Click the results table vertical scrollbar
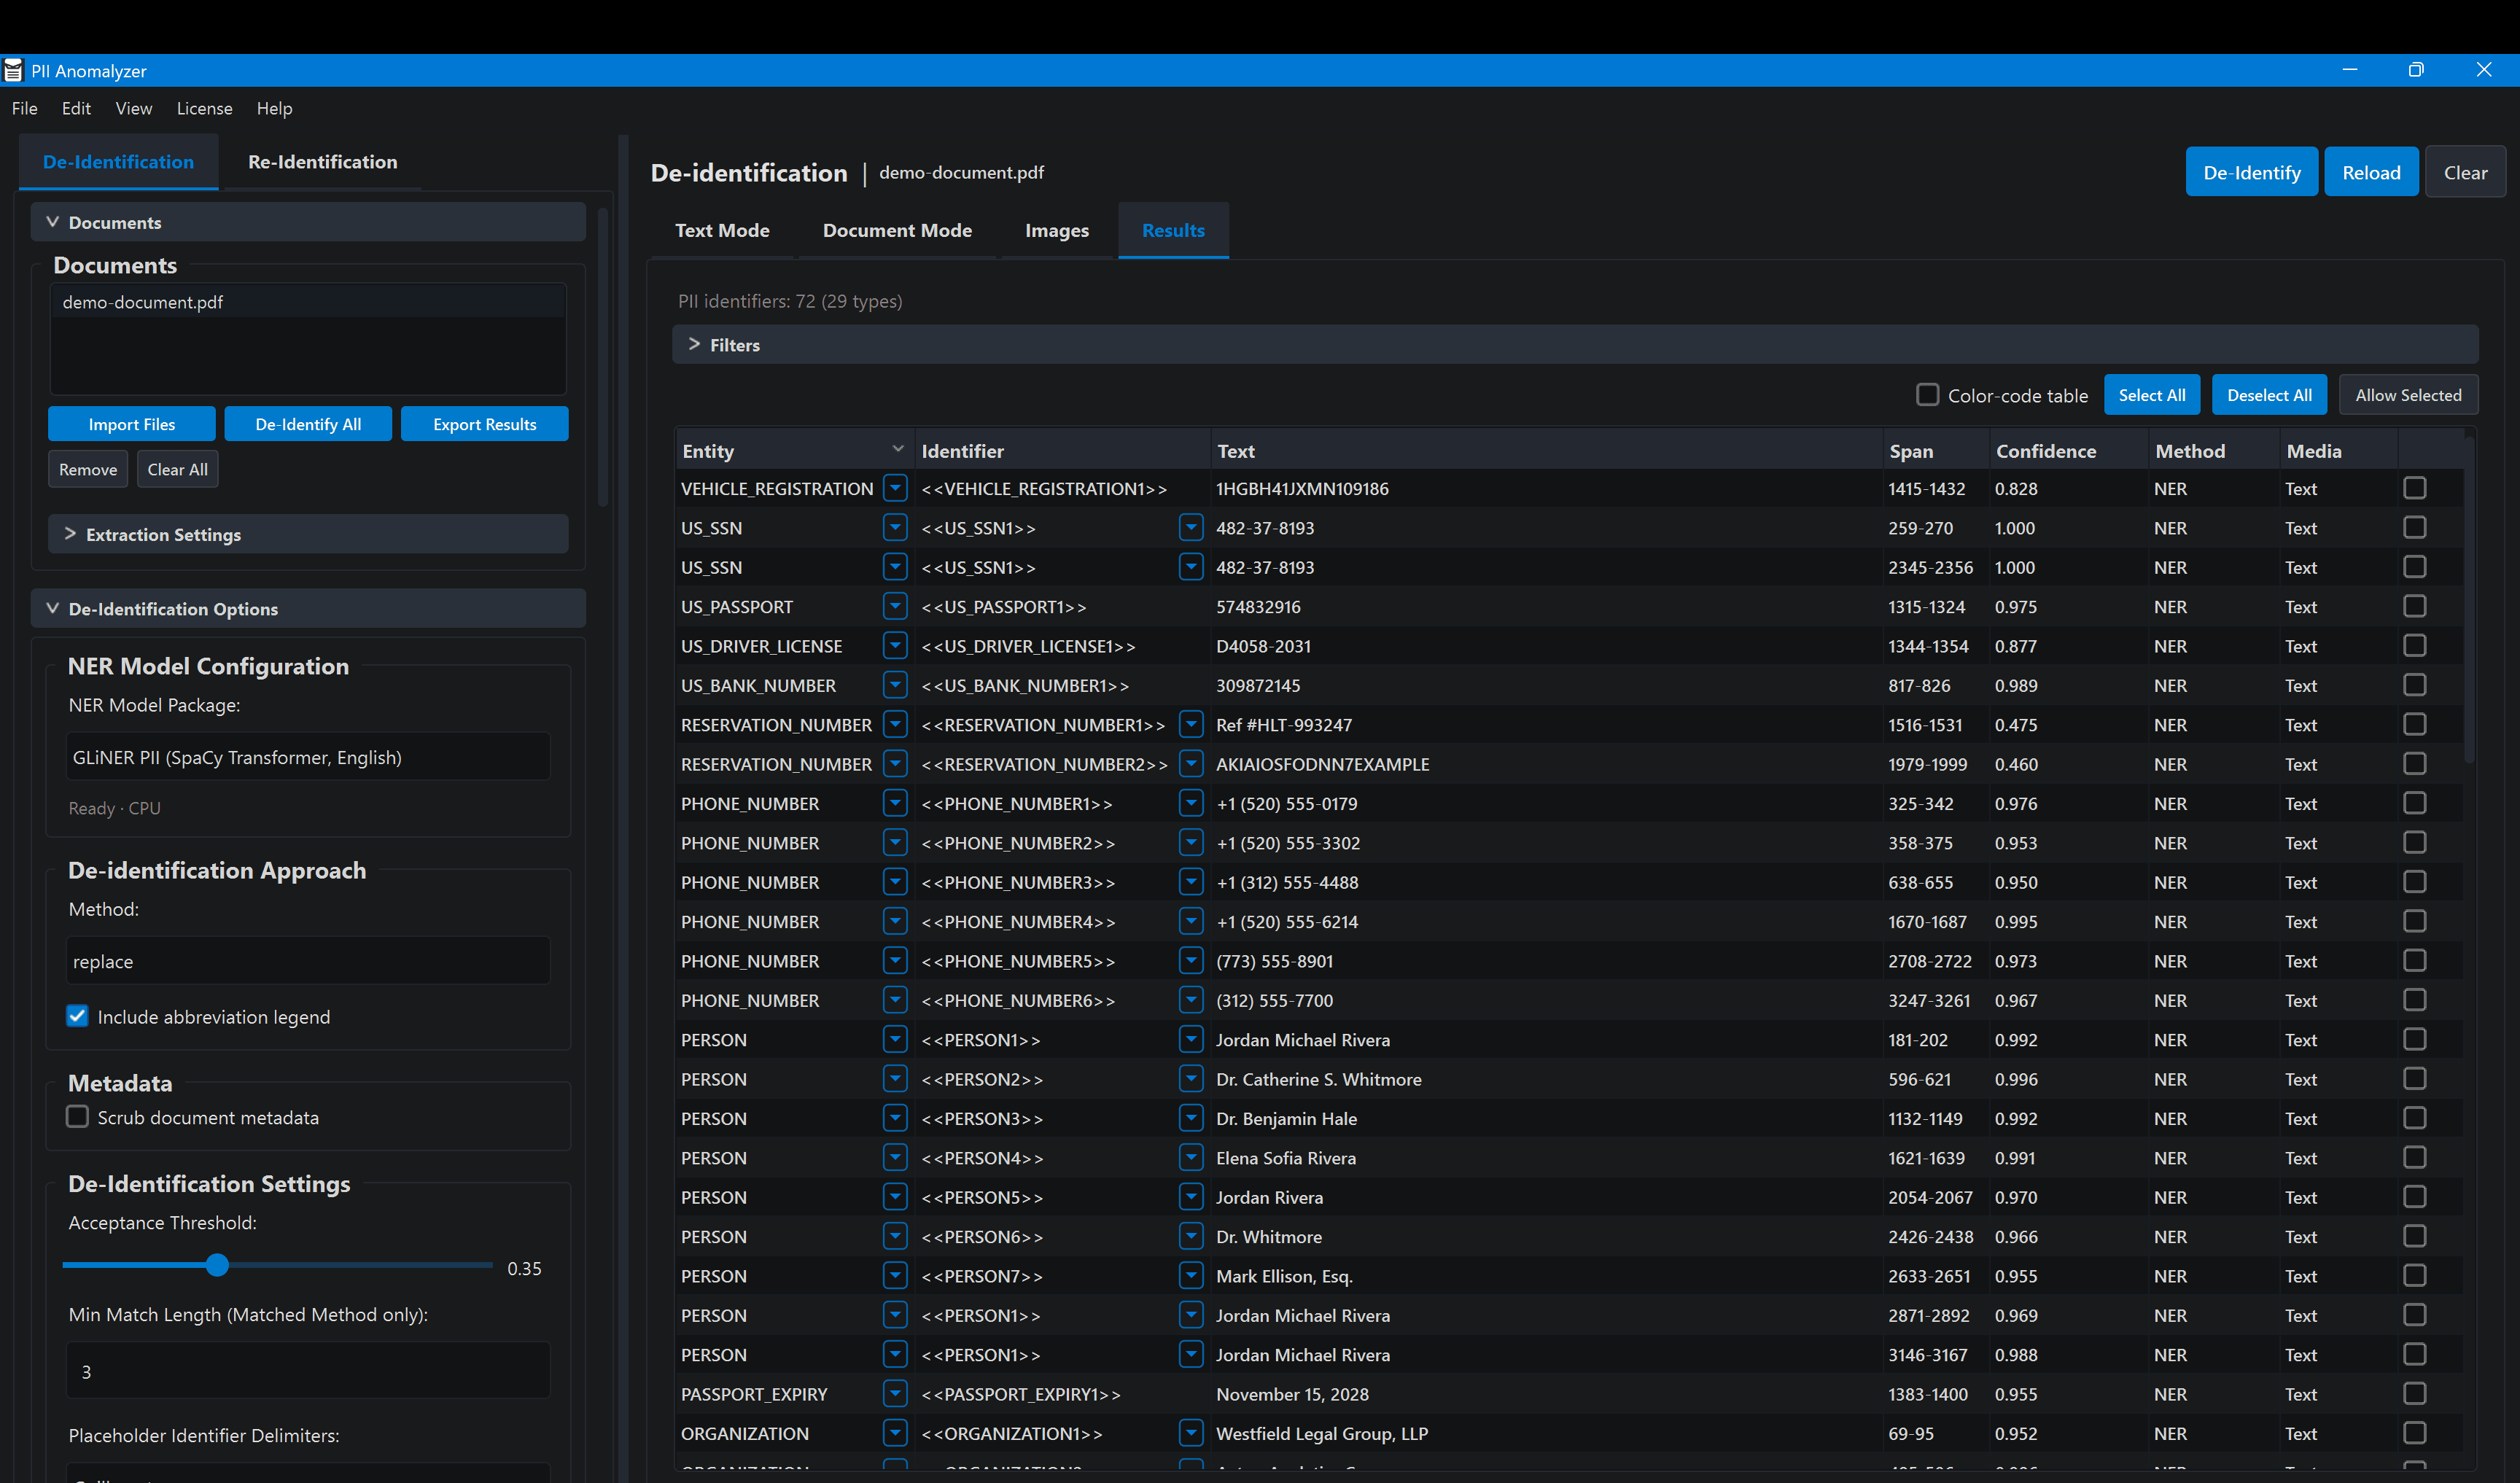This screenshot has height=1483, width=2520. [2468, 600]
